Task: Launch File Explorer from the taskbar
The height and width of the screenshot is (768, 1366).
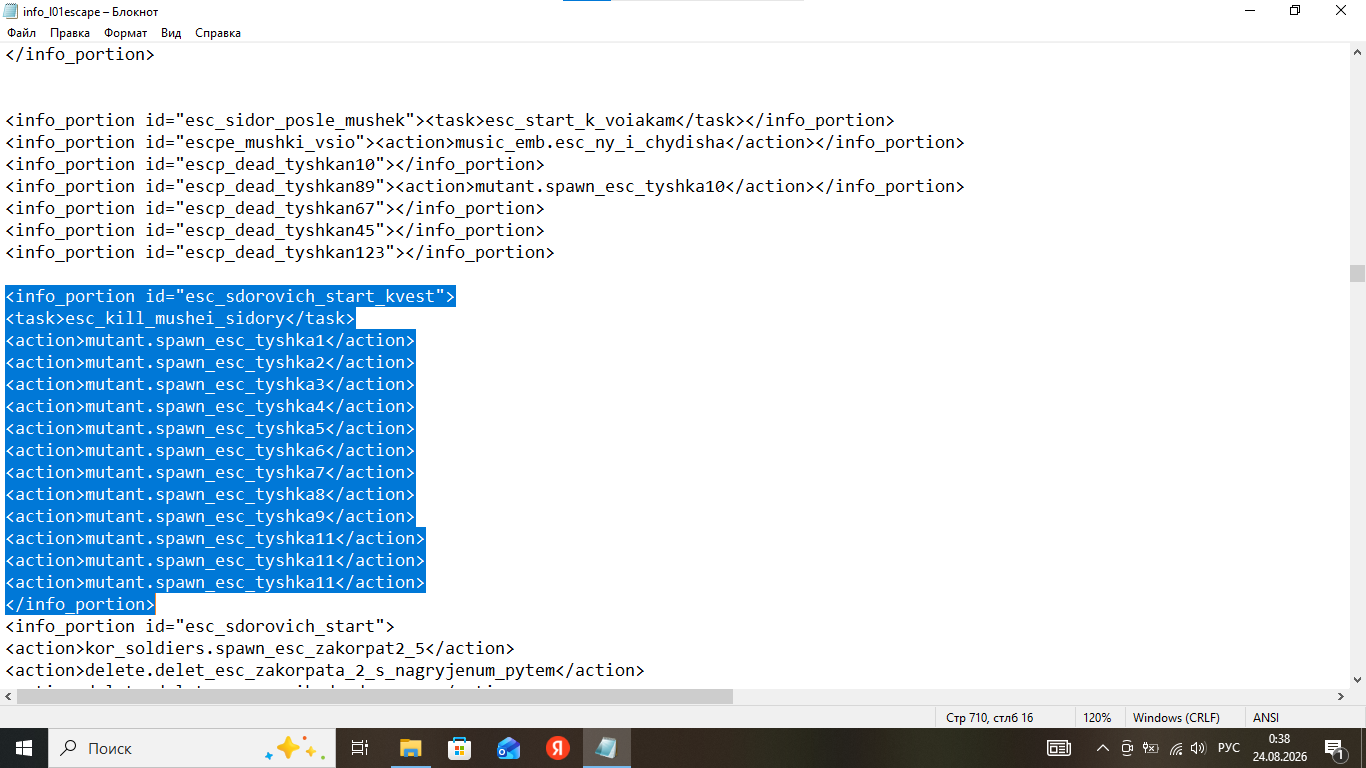Action: pyautogui.click(x=411, y=748)
